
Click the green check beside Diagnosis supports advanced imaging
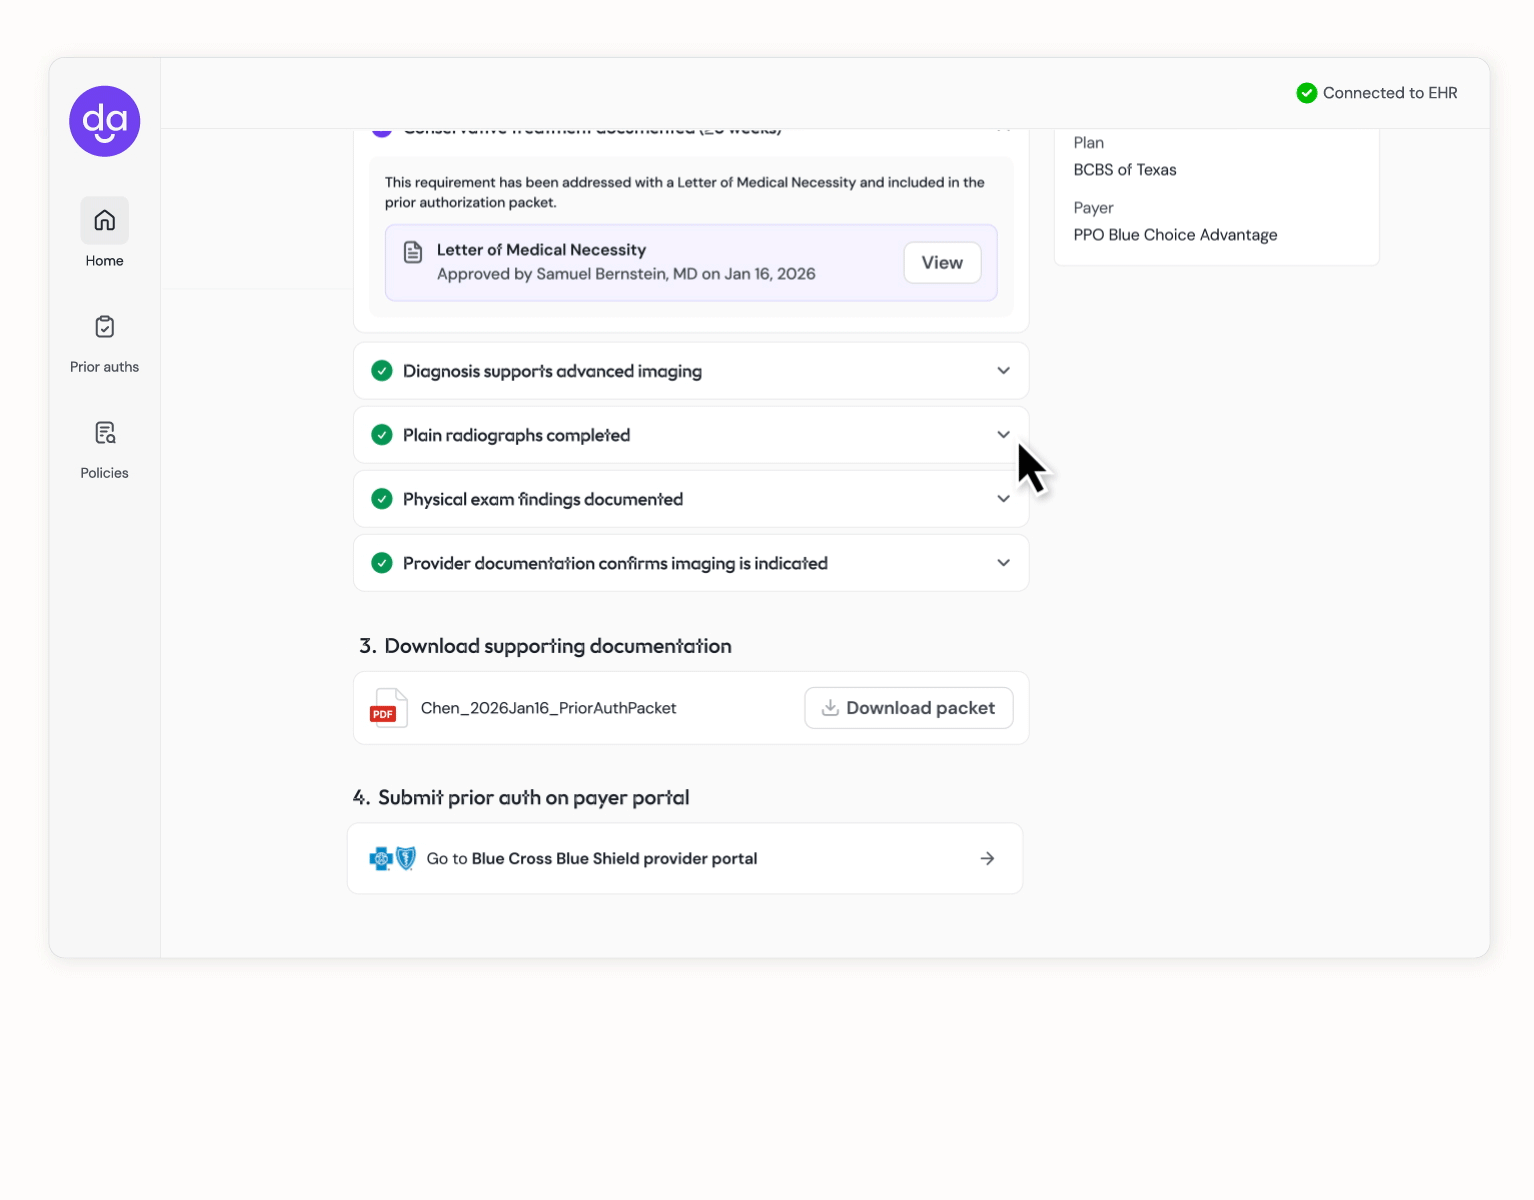coord(382,371)
